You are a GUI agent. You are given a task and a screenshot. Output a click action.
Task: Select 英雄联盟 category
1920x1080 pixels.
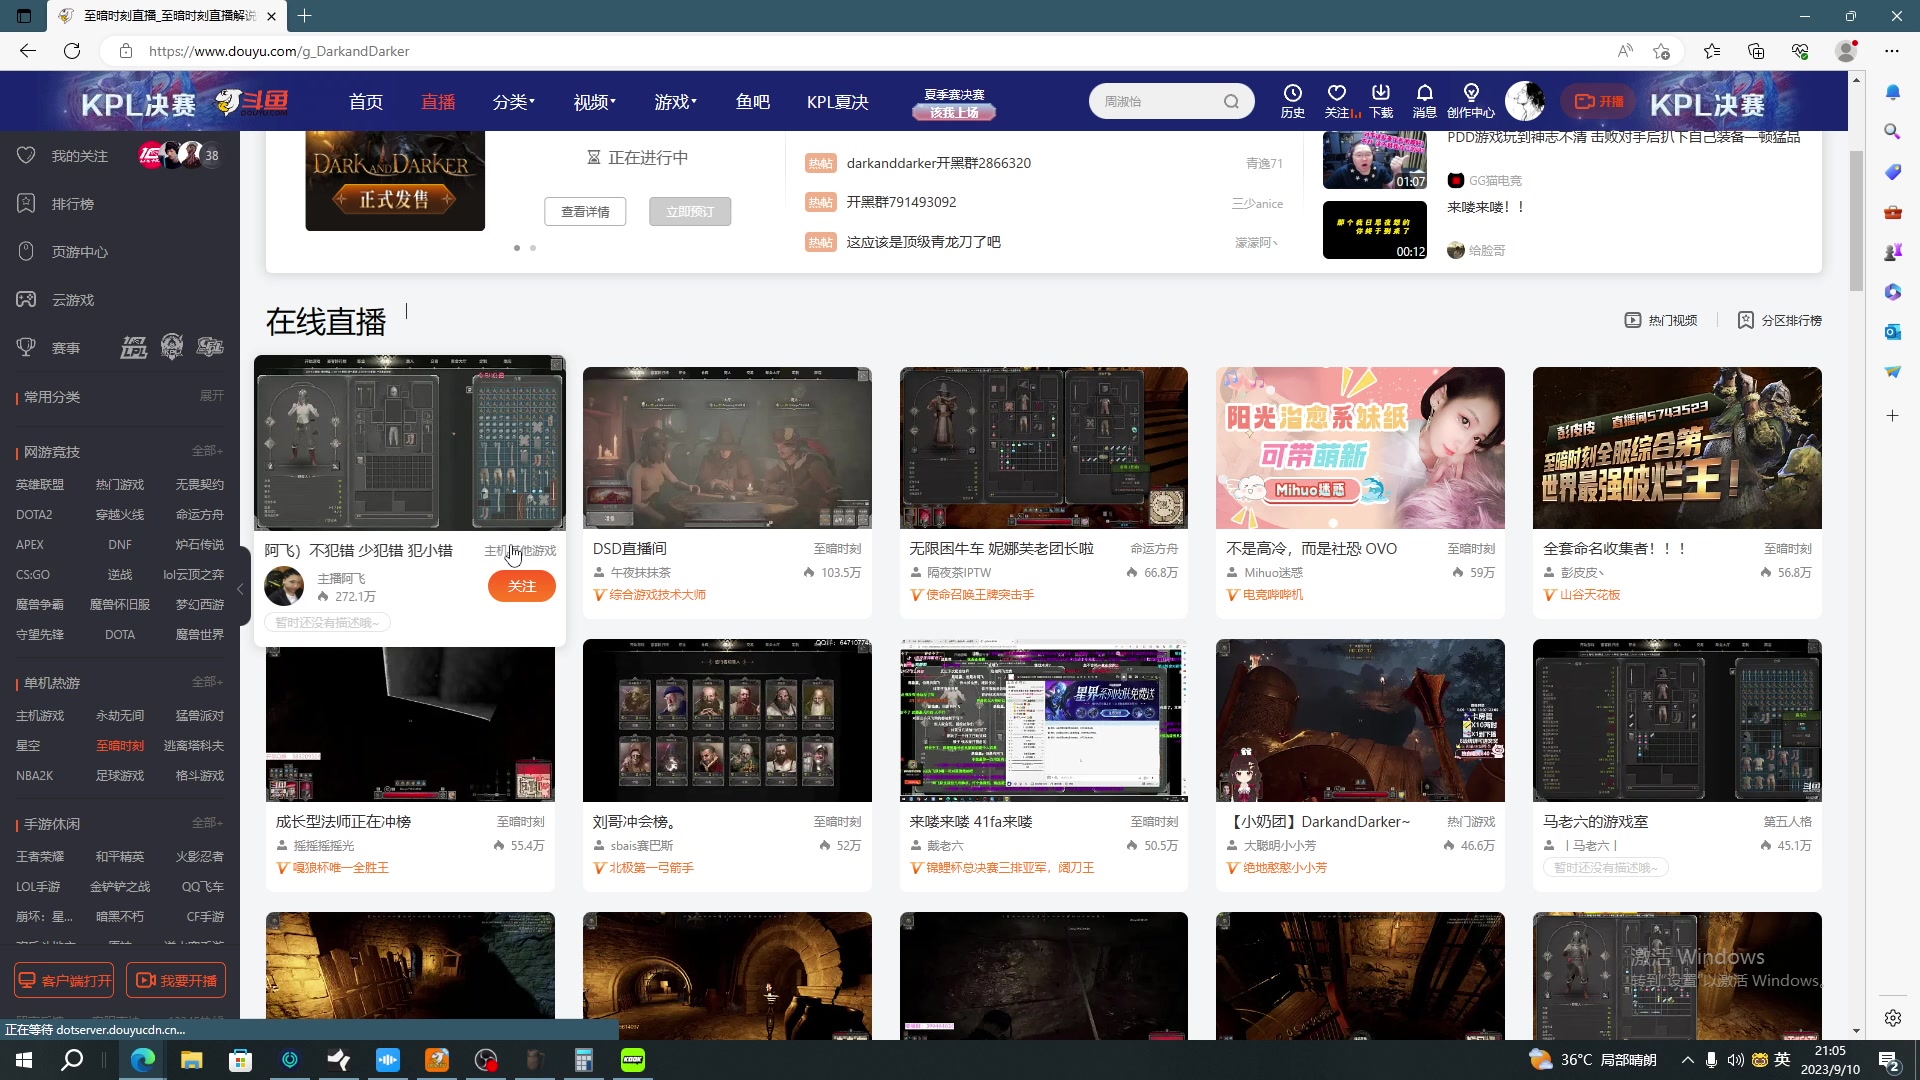pos(40,485)
